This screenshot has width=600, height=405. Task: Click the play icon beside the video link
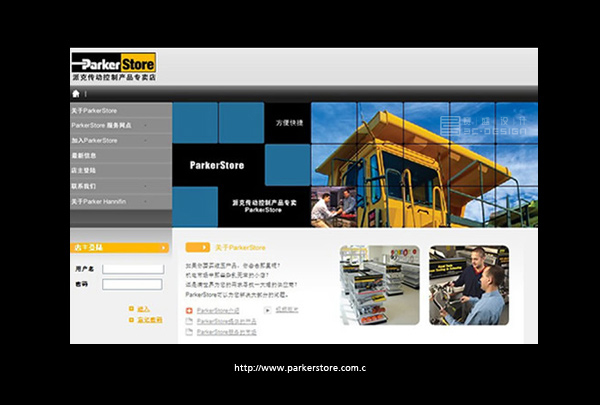coord(268,310)
